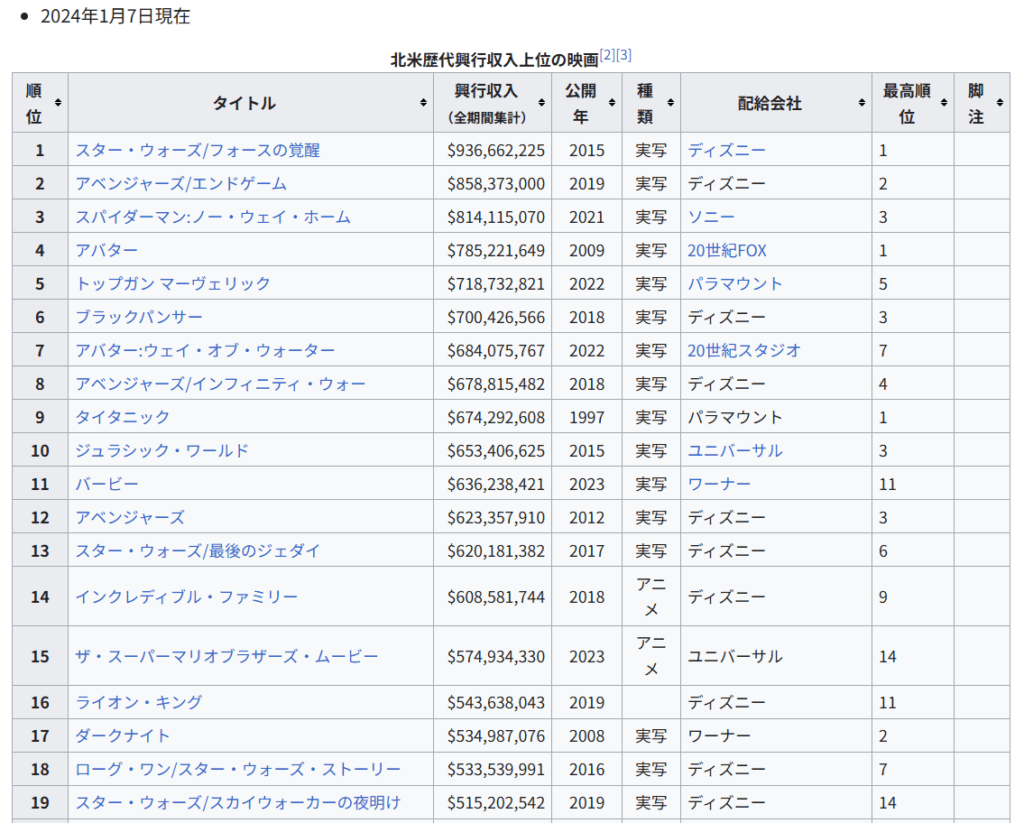Open スター・ウォーズ/最後のジェダイ link
The width and height of the screenshot is (1024, 823).
coord(198,551)
